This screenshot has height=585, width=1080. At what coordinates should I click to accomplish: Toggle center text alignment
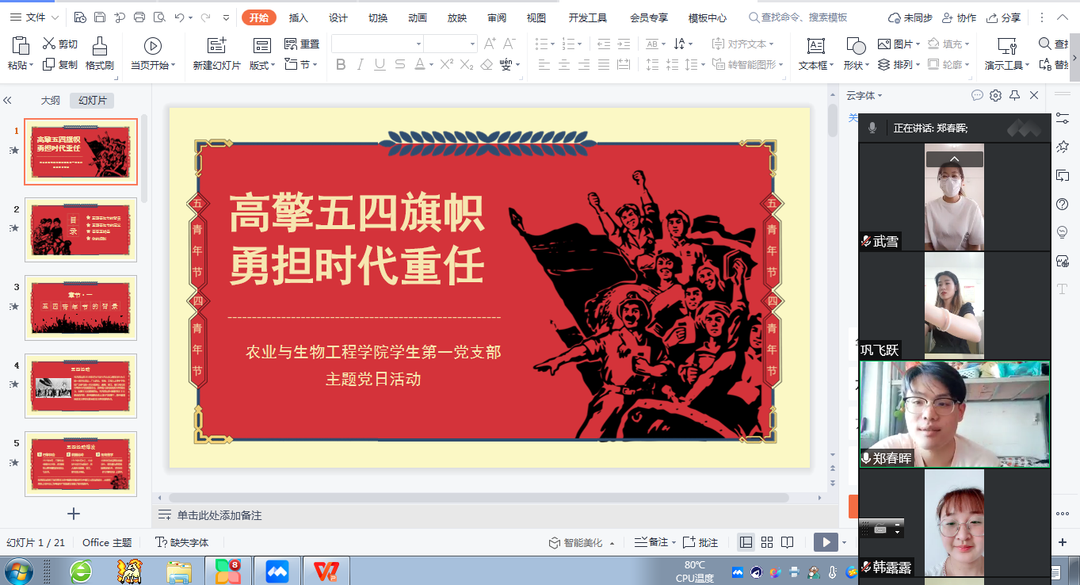563,65
